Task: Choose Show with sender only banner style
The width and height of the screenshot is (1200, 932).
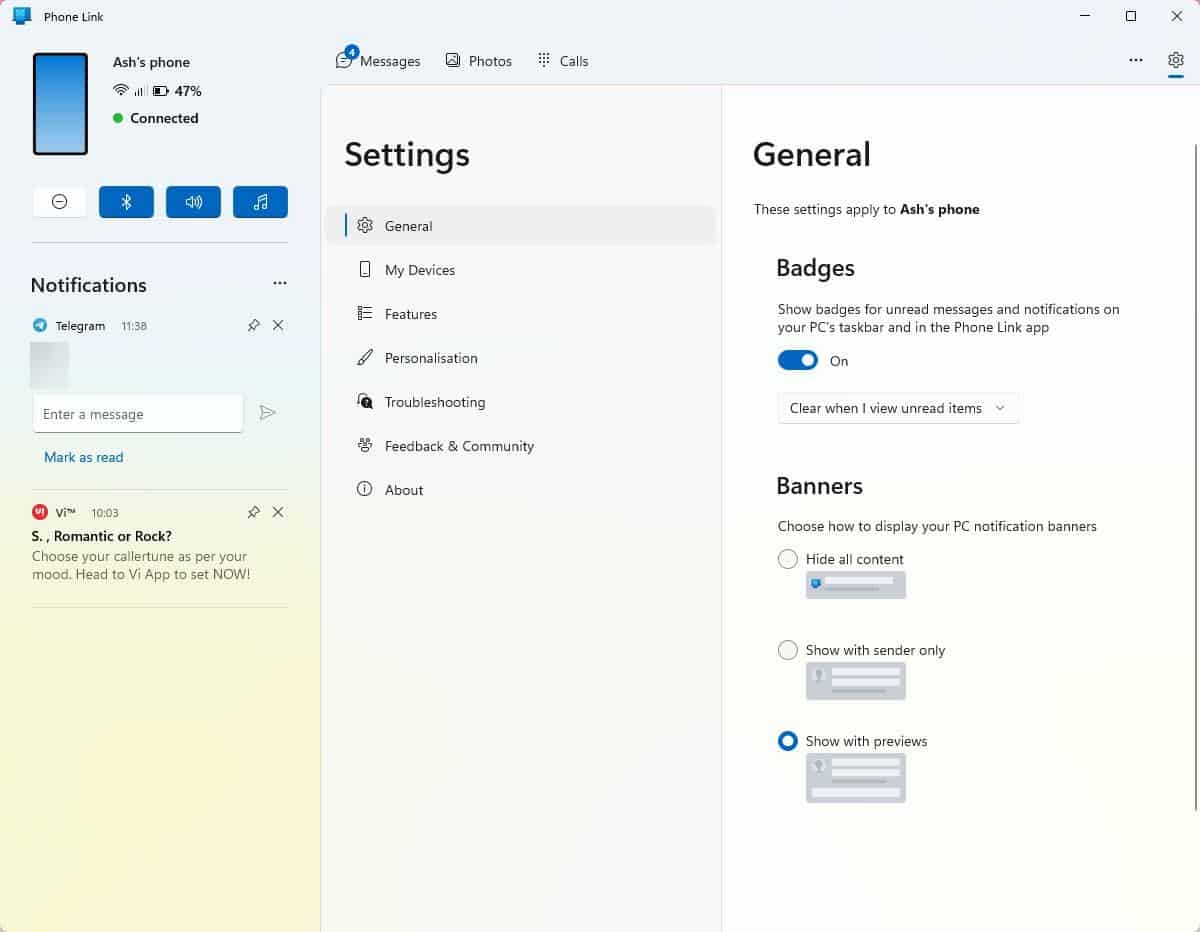Action: (x=788, y=650)
